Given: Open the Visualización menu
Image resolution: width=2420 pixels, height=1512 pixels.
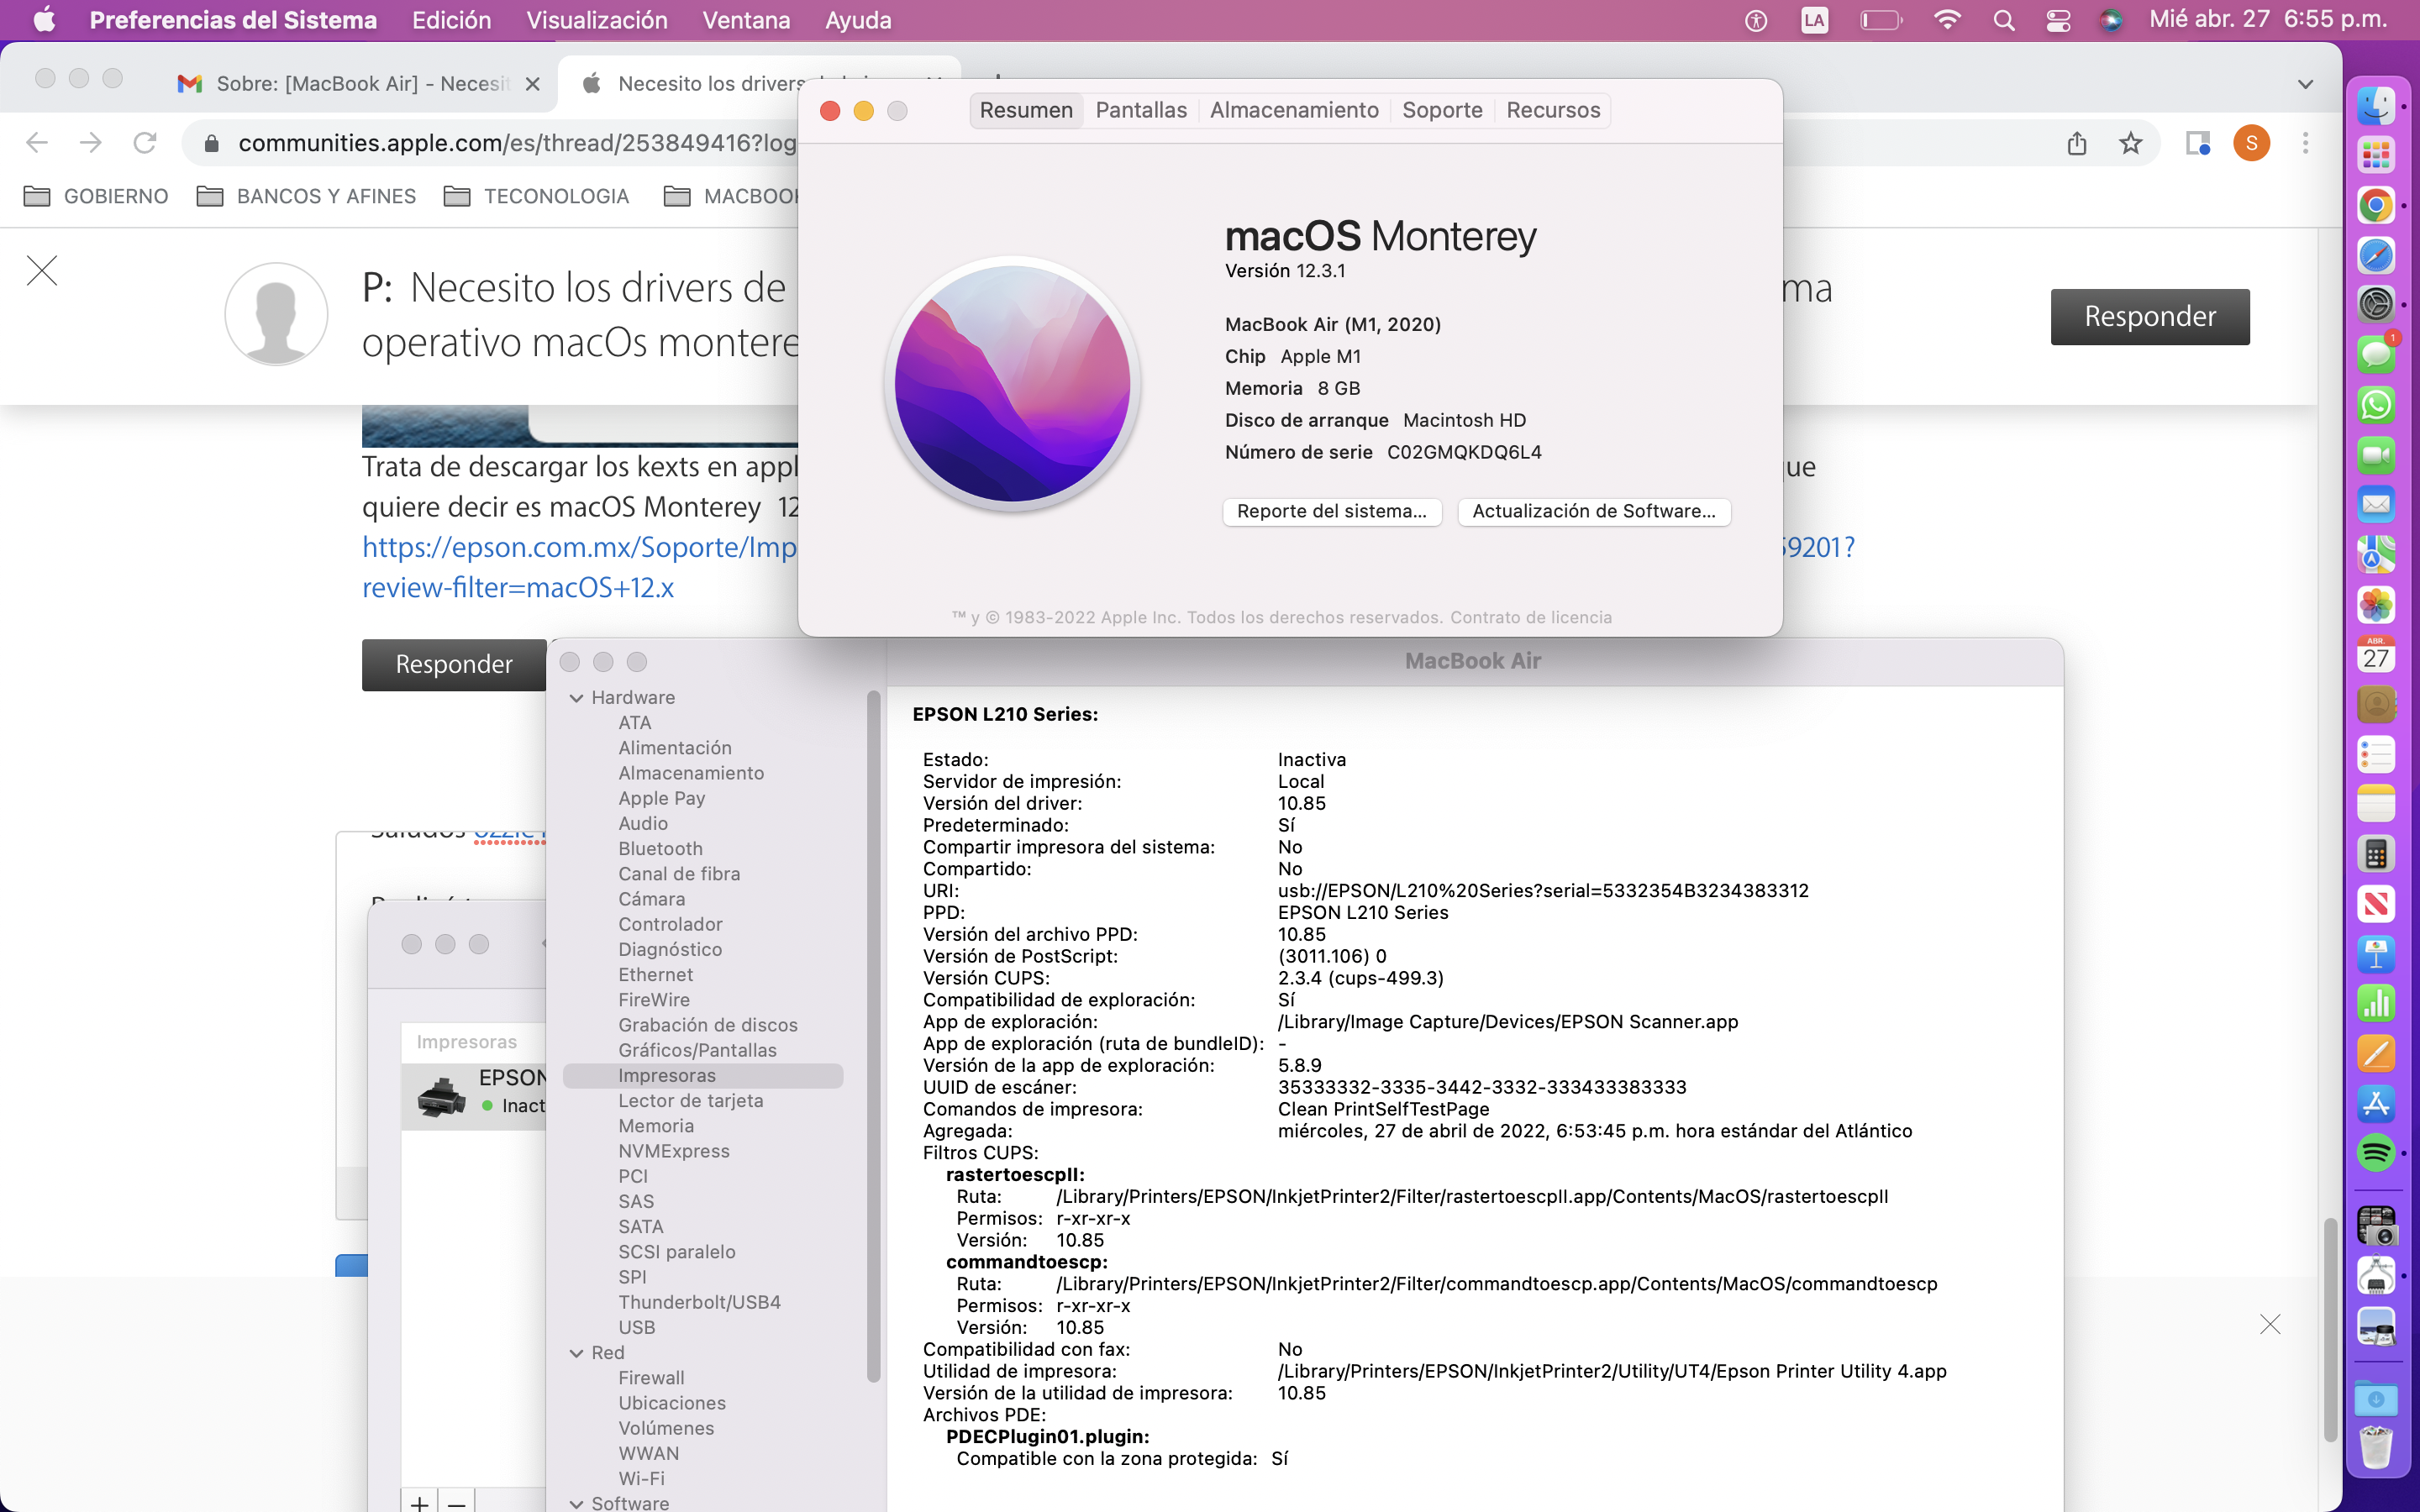Looking at the screenshot, I should pyautogui.click(x=596, y=20).
